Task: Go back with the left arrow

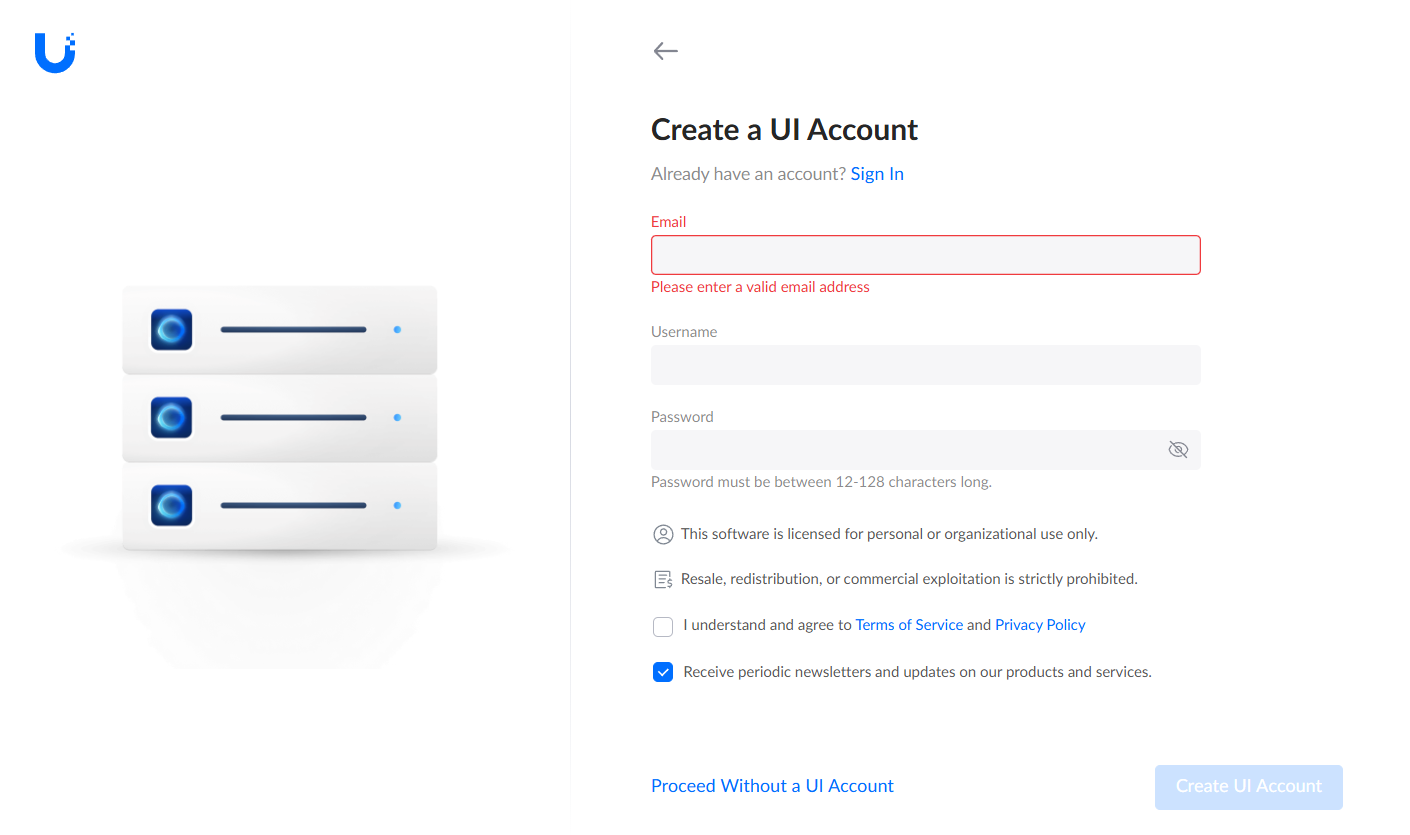Action: tap(665, 51)
